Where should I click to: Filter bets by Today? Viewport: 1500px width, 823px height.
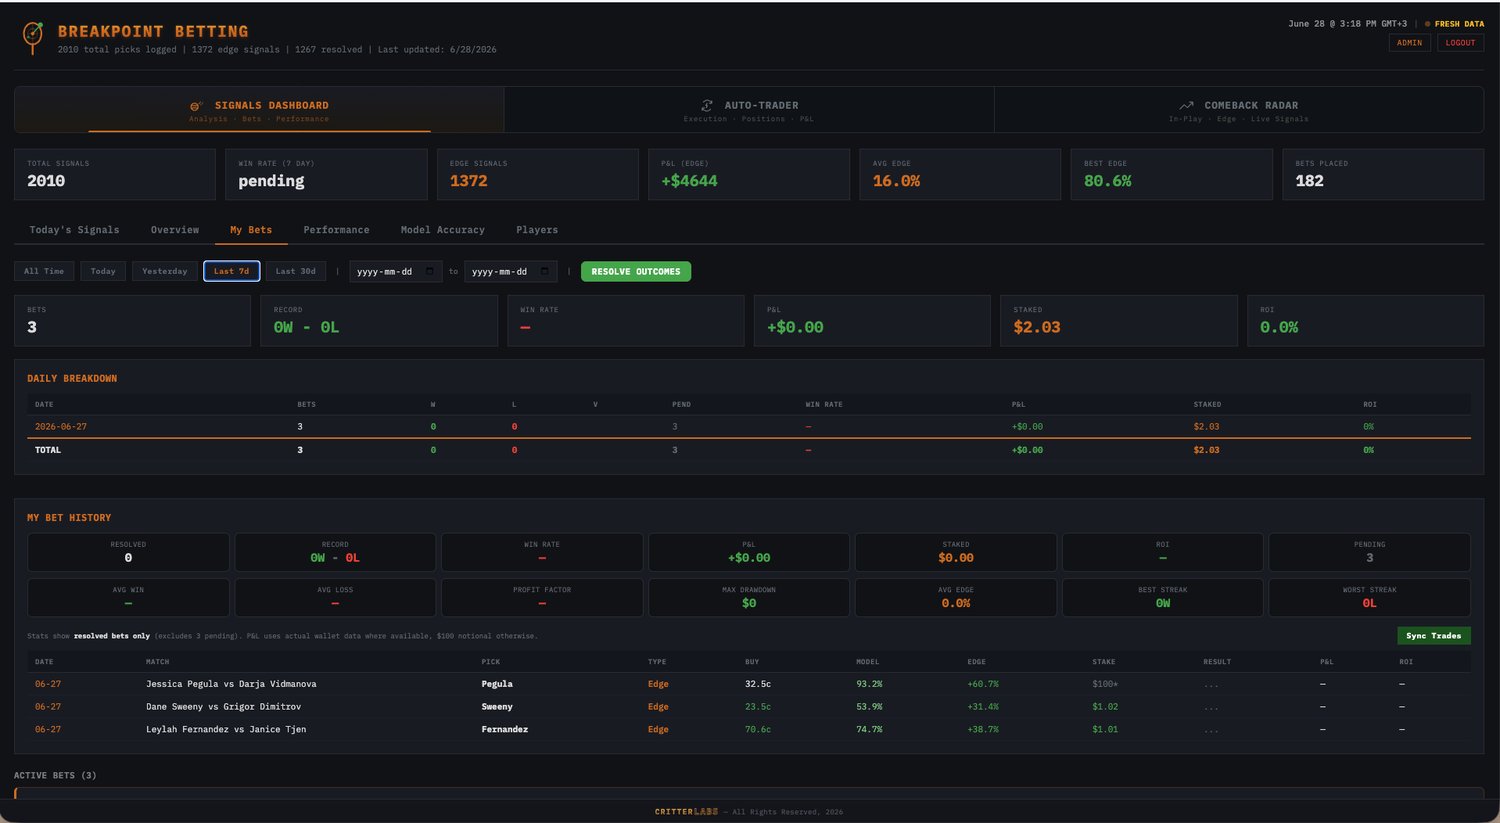pos(103,271)
